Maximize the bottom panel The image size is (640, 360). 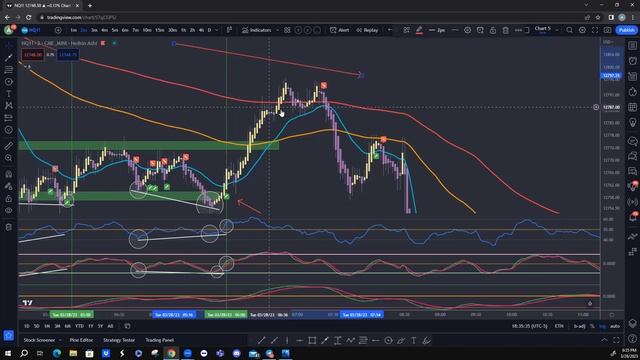pos(617,340)
